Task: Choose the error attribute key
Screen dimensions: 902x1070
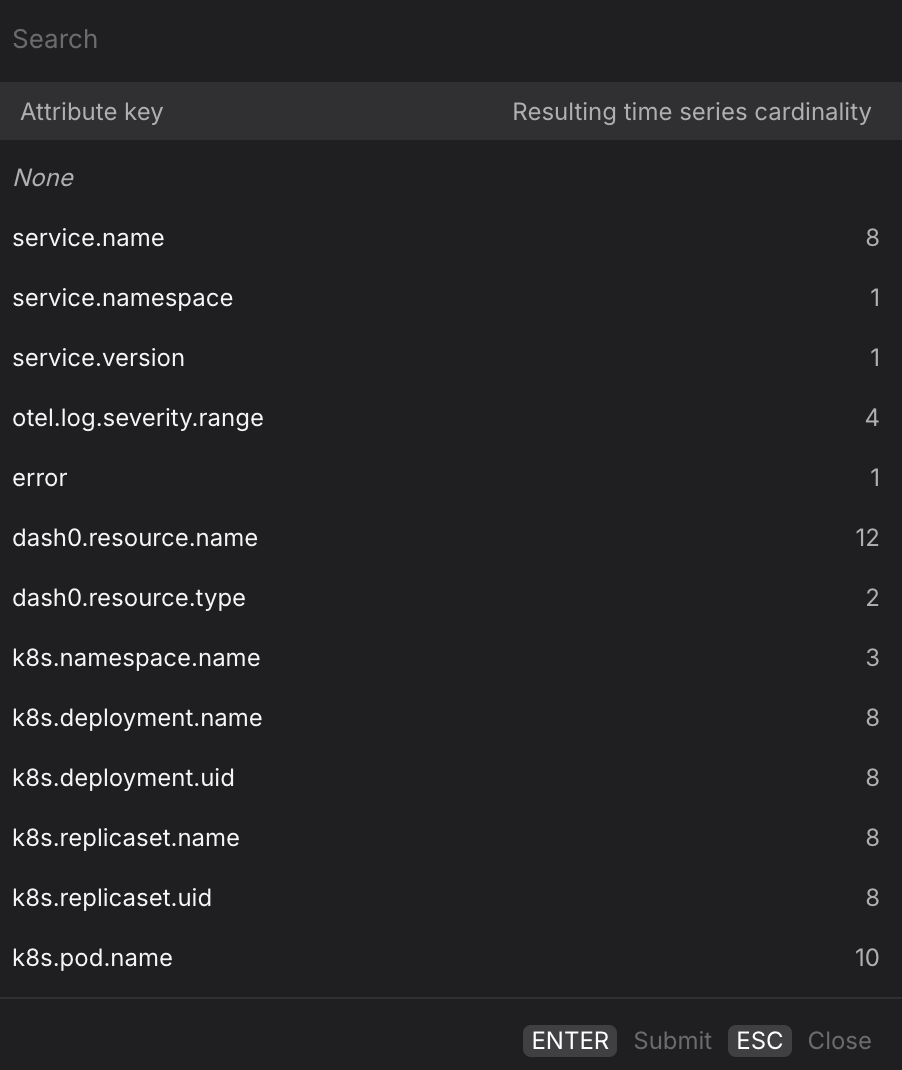Action: click(40, 478)
